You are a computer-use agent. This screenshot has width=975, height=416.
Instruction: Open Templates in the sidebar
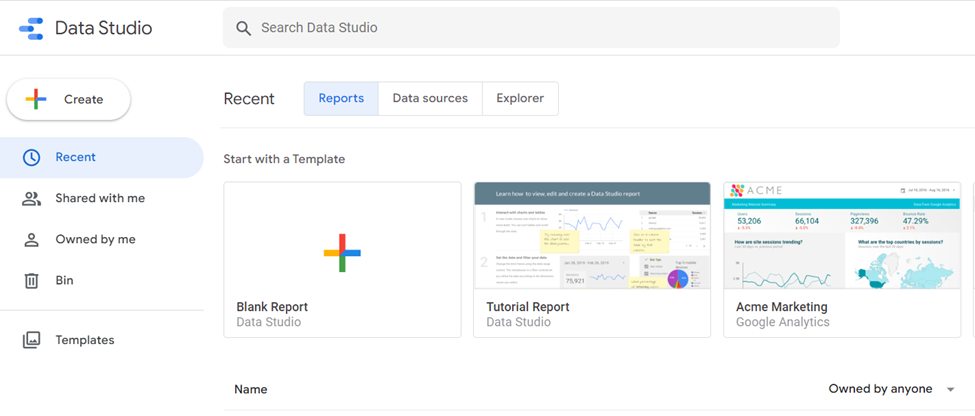[x=101, y=340]
